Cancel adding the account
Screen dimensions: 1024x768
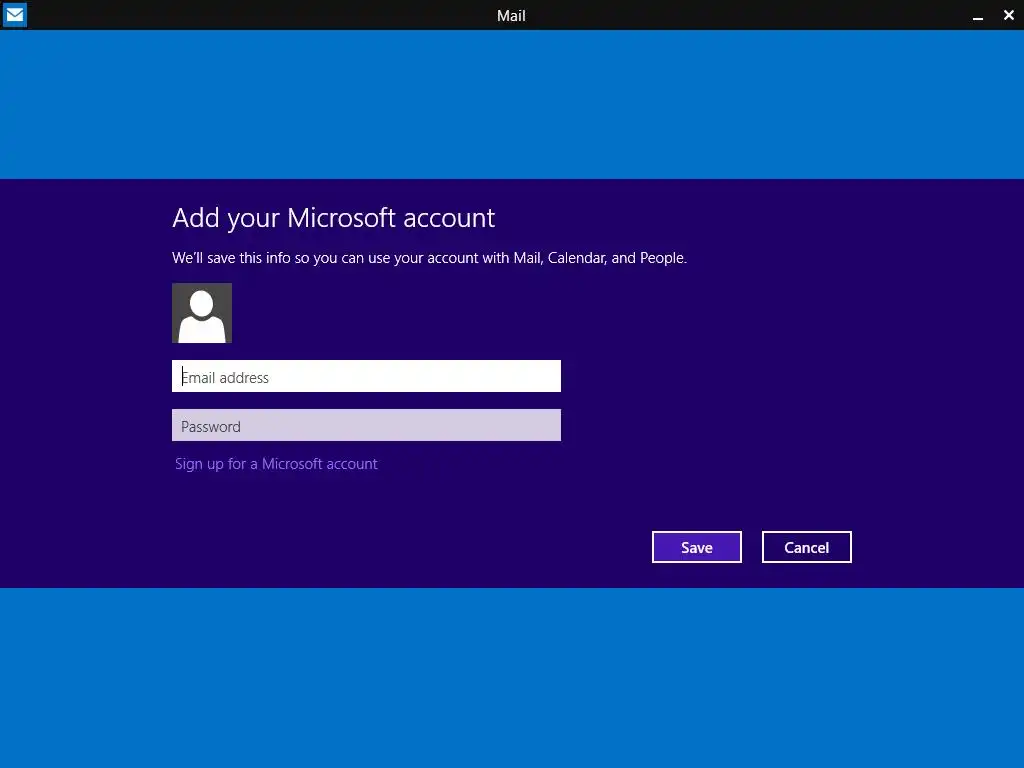(x=807, y=547)
